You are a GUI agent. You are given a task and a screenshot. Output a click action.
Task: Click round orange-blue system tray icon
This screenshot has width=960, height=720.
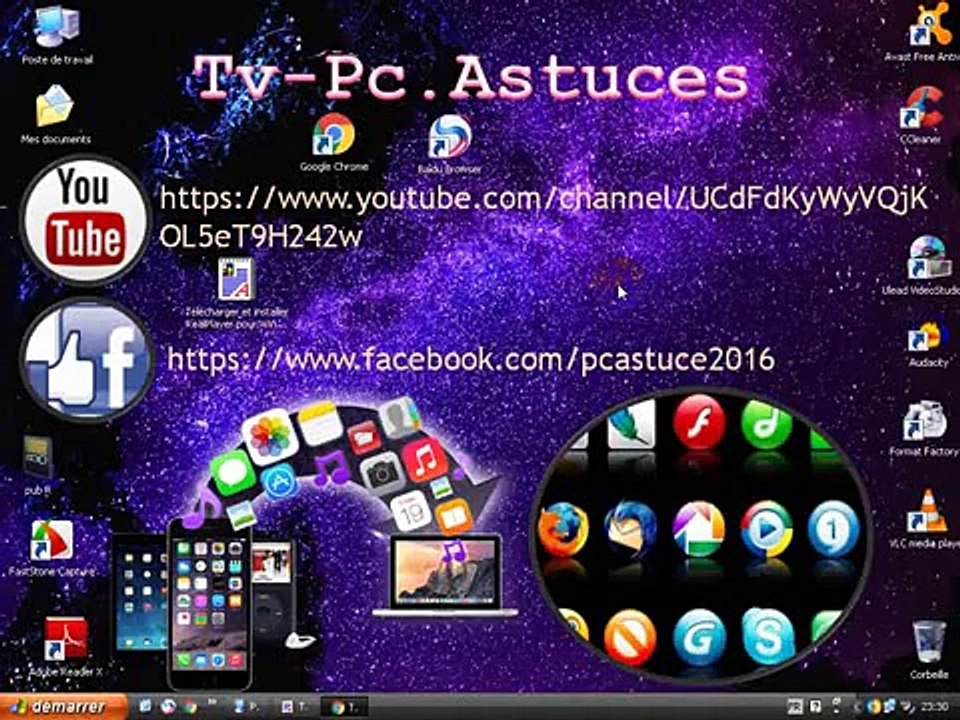coord(874,707)
